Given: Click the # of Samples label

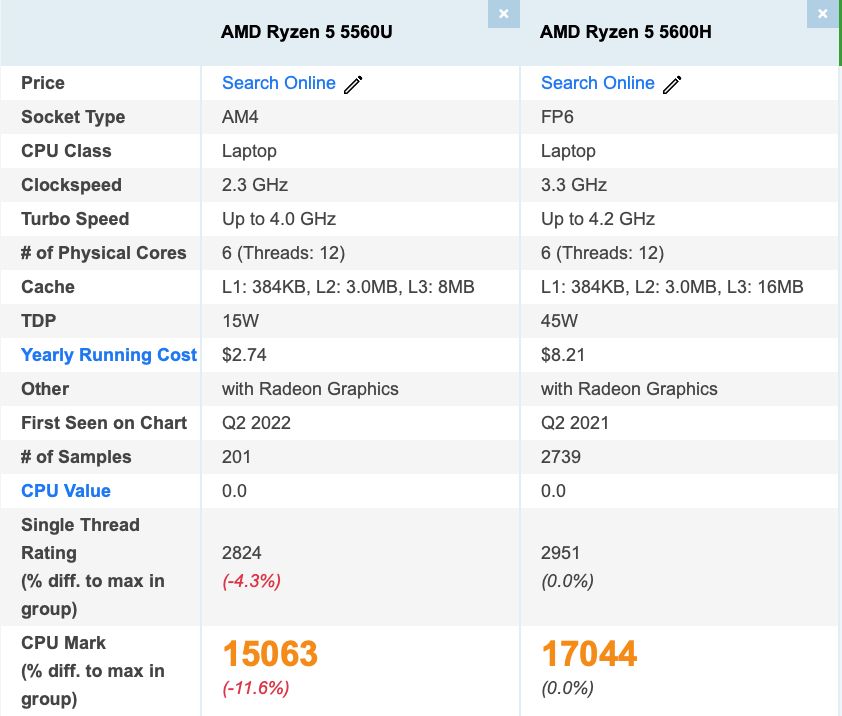Looking at the screenshot, I should pos(76,457).
